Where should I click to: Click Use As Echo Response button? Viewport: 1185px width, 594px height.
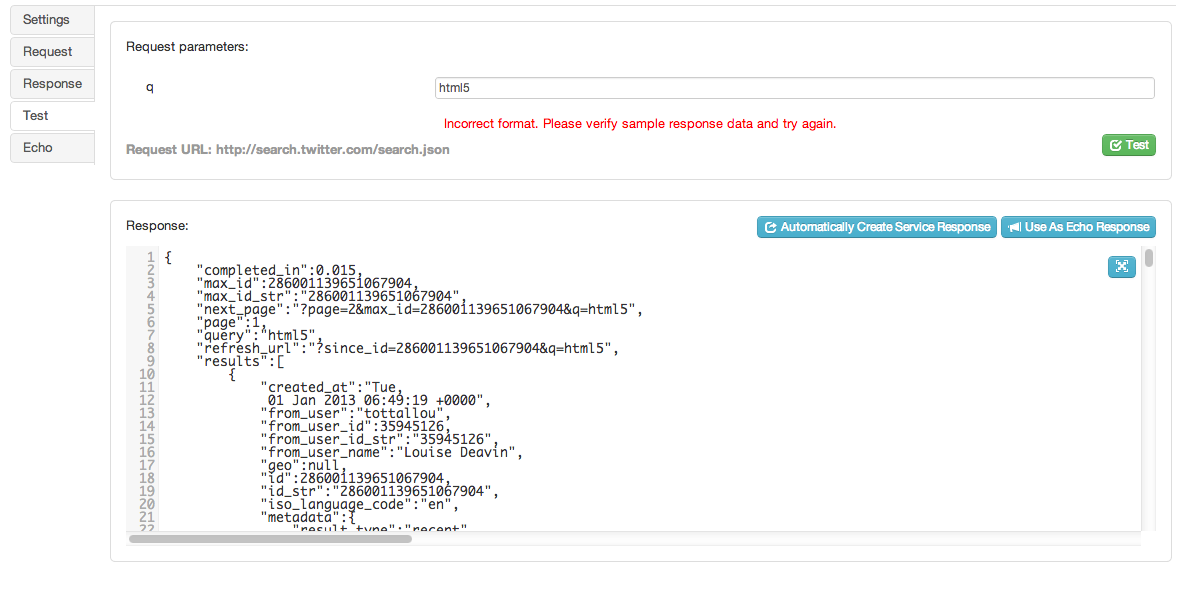[1078, 227]
